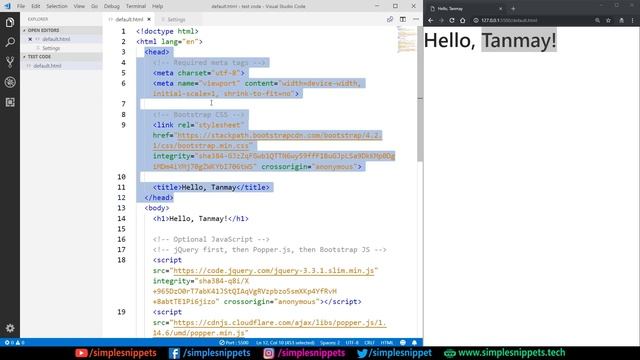This screenshot has height=360, width=640.
Task: Open the View menu
Action: (79, 6)
